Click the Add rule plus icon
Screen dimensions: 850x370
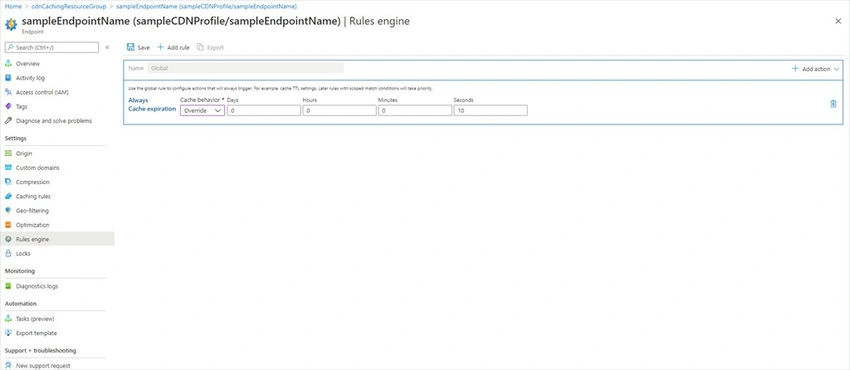coord(160,47)
